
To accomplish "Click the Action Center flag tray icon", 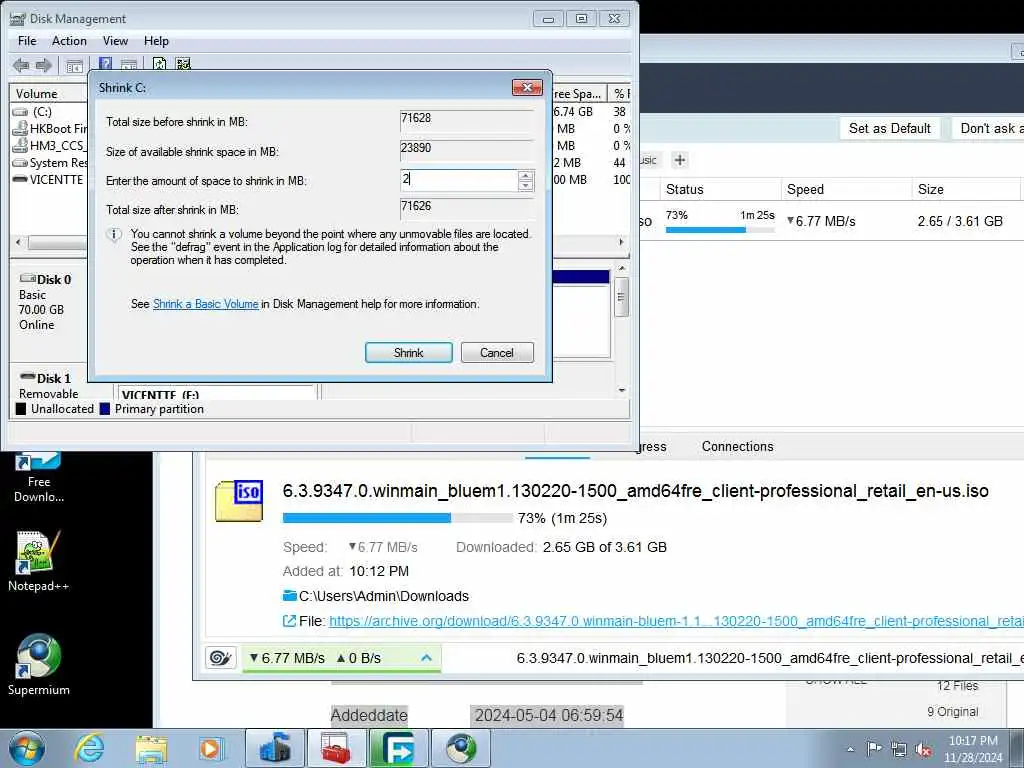I will [x=874, y=748].
